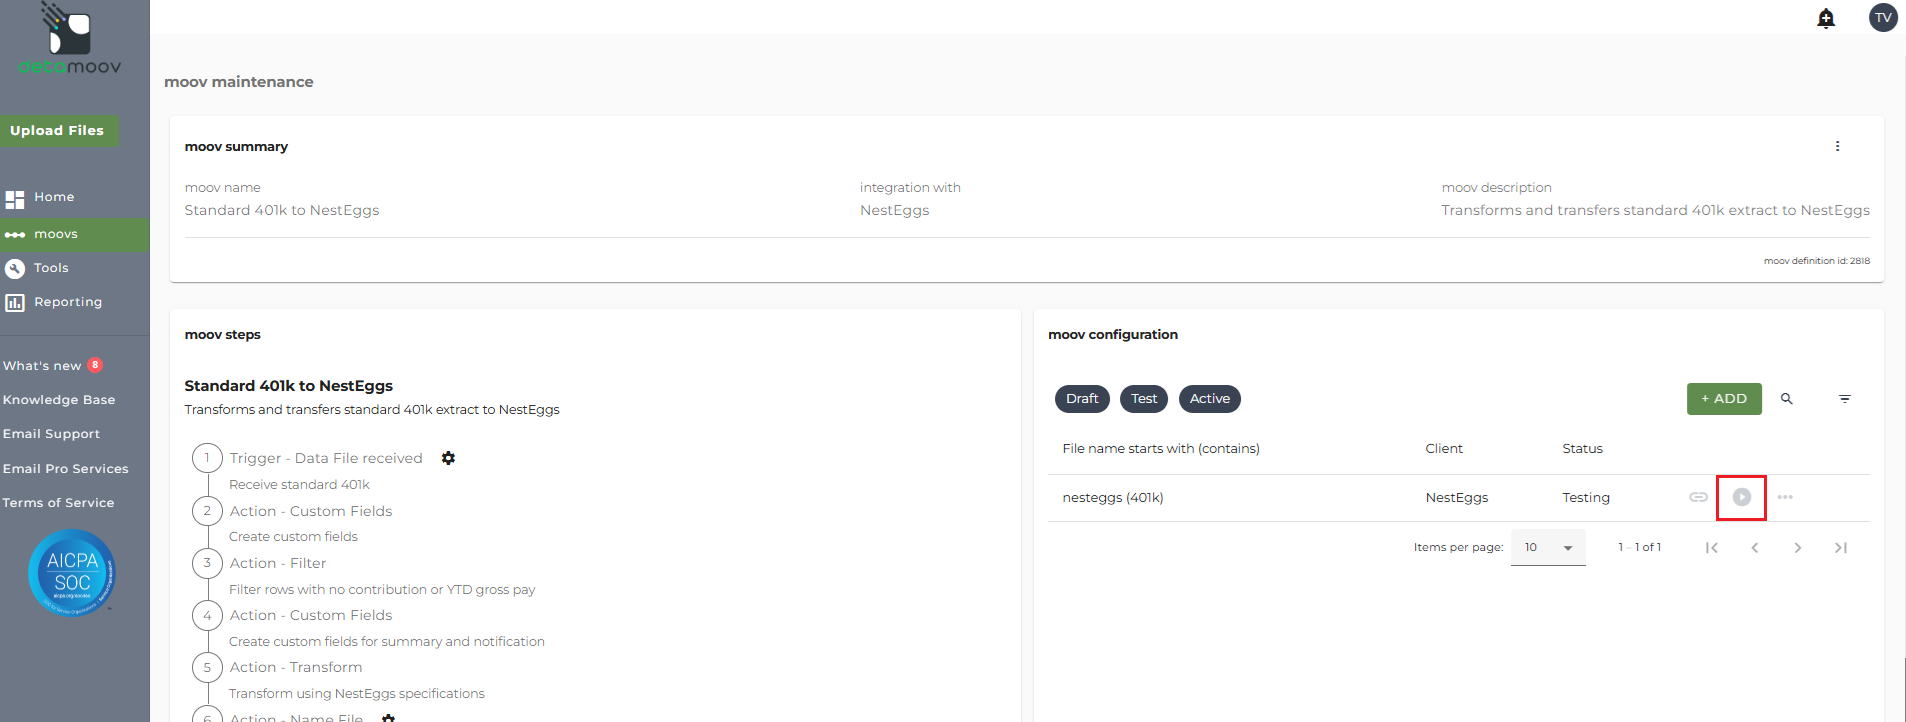The height and width of the screenshot is (722, 1906).
Task: Toggle the Draft status filter chip
Action: tap(1082, 399)
